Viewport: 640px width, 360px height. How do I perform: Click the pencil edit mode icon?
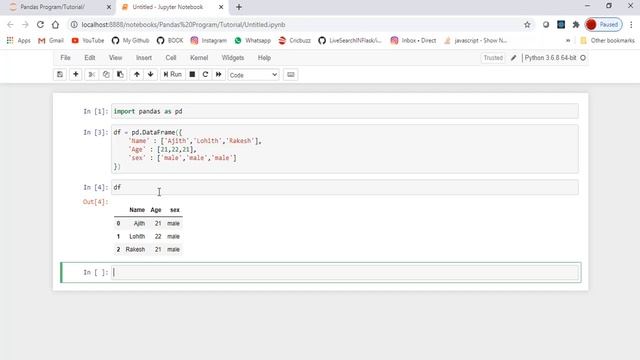pyautogui.click(x=513, y=58)
